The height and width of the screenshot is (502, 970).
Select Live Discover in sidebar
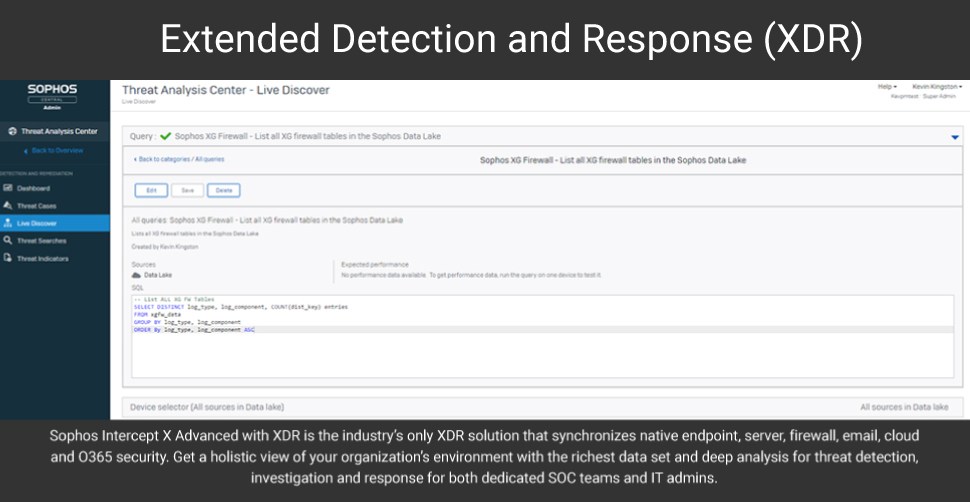(x=55, y=223)
